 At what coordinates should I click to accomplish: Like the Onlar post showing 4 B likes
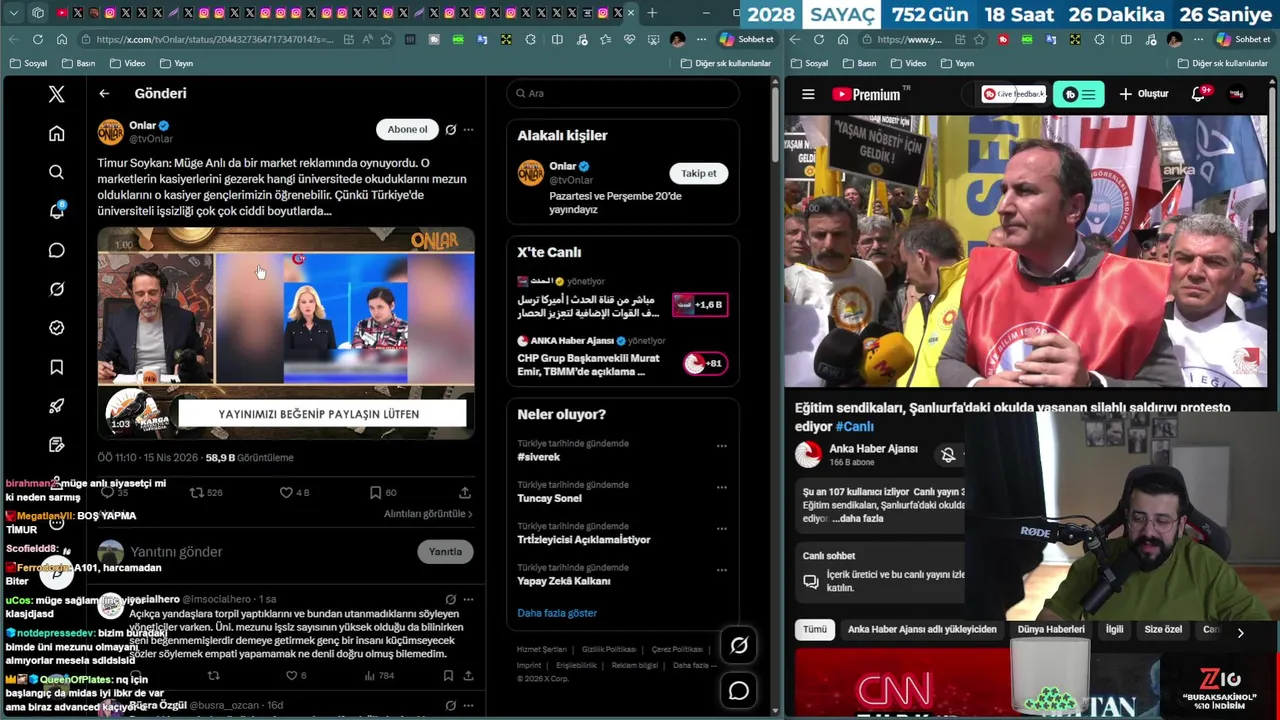pos(294,492)
